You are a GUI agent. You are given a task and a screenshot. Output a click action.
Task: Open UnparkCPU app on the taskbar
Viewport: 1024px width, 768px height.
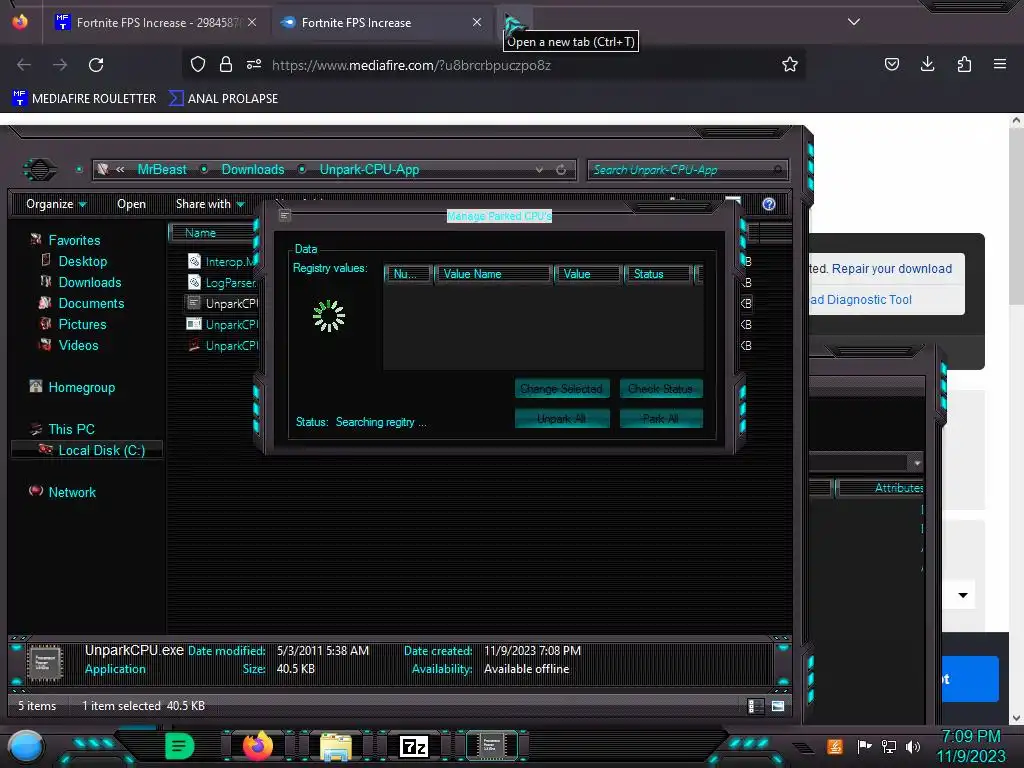tap(491, 746)
